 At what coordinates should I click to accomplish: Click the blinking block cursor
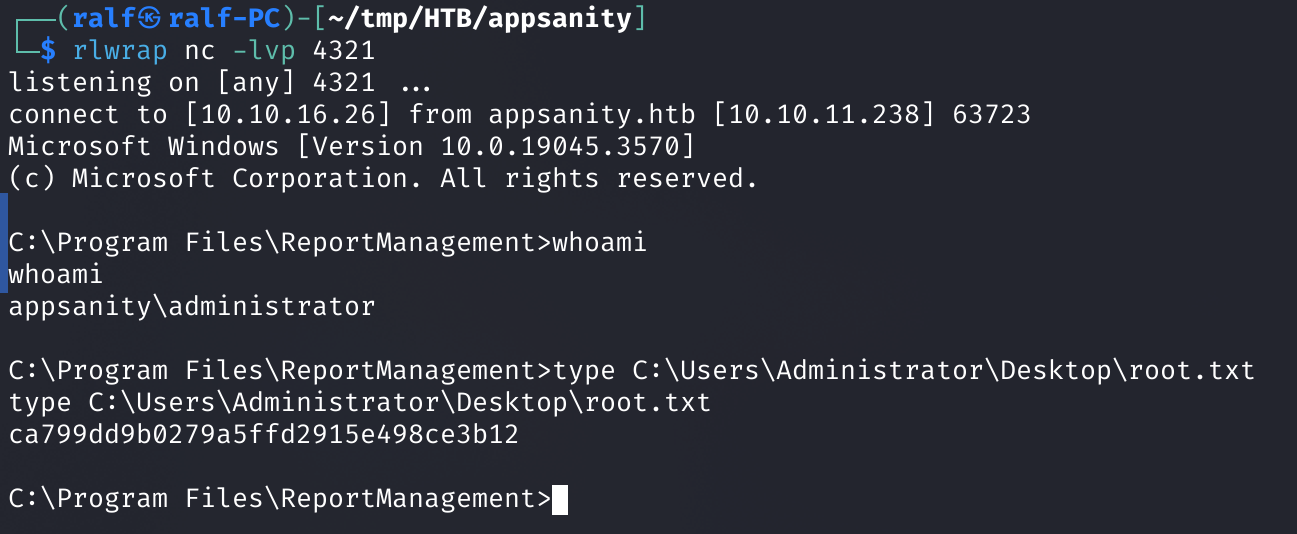click(560, 499)
